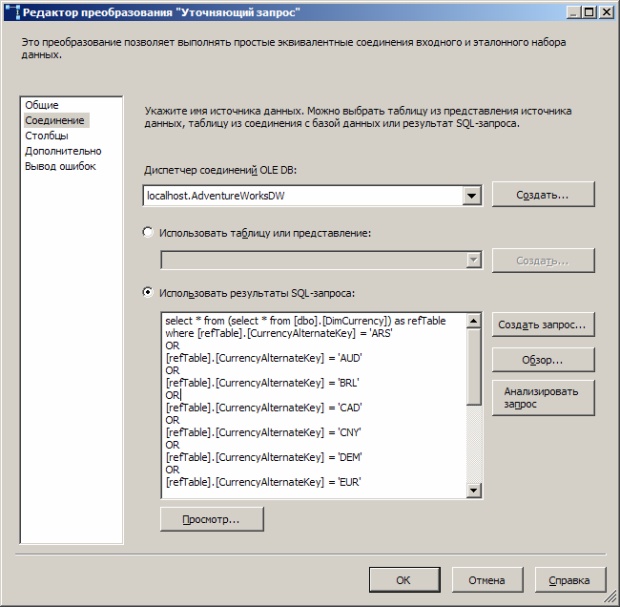Maximize the editor dialog window
Viewport: 620px width, 607px height.
click(586, 11)
